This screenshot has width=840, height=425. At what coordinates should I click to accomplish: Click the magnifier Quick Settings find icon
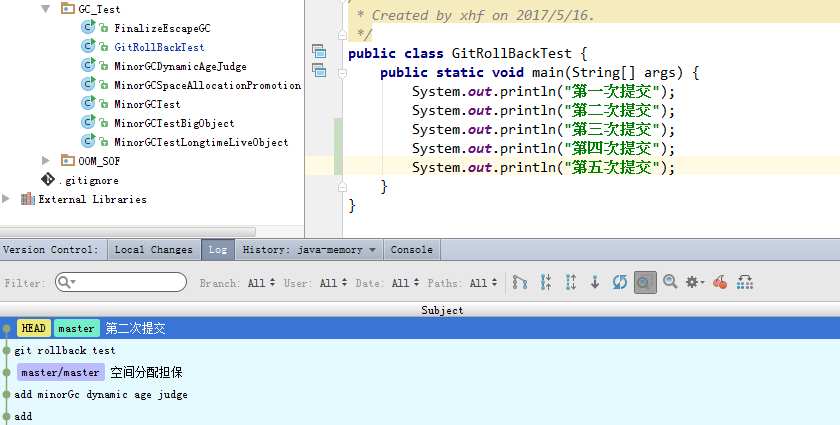point(670,281)
